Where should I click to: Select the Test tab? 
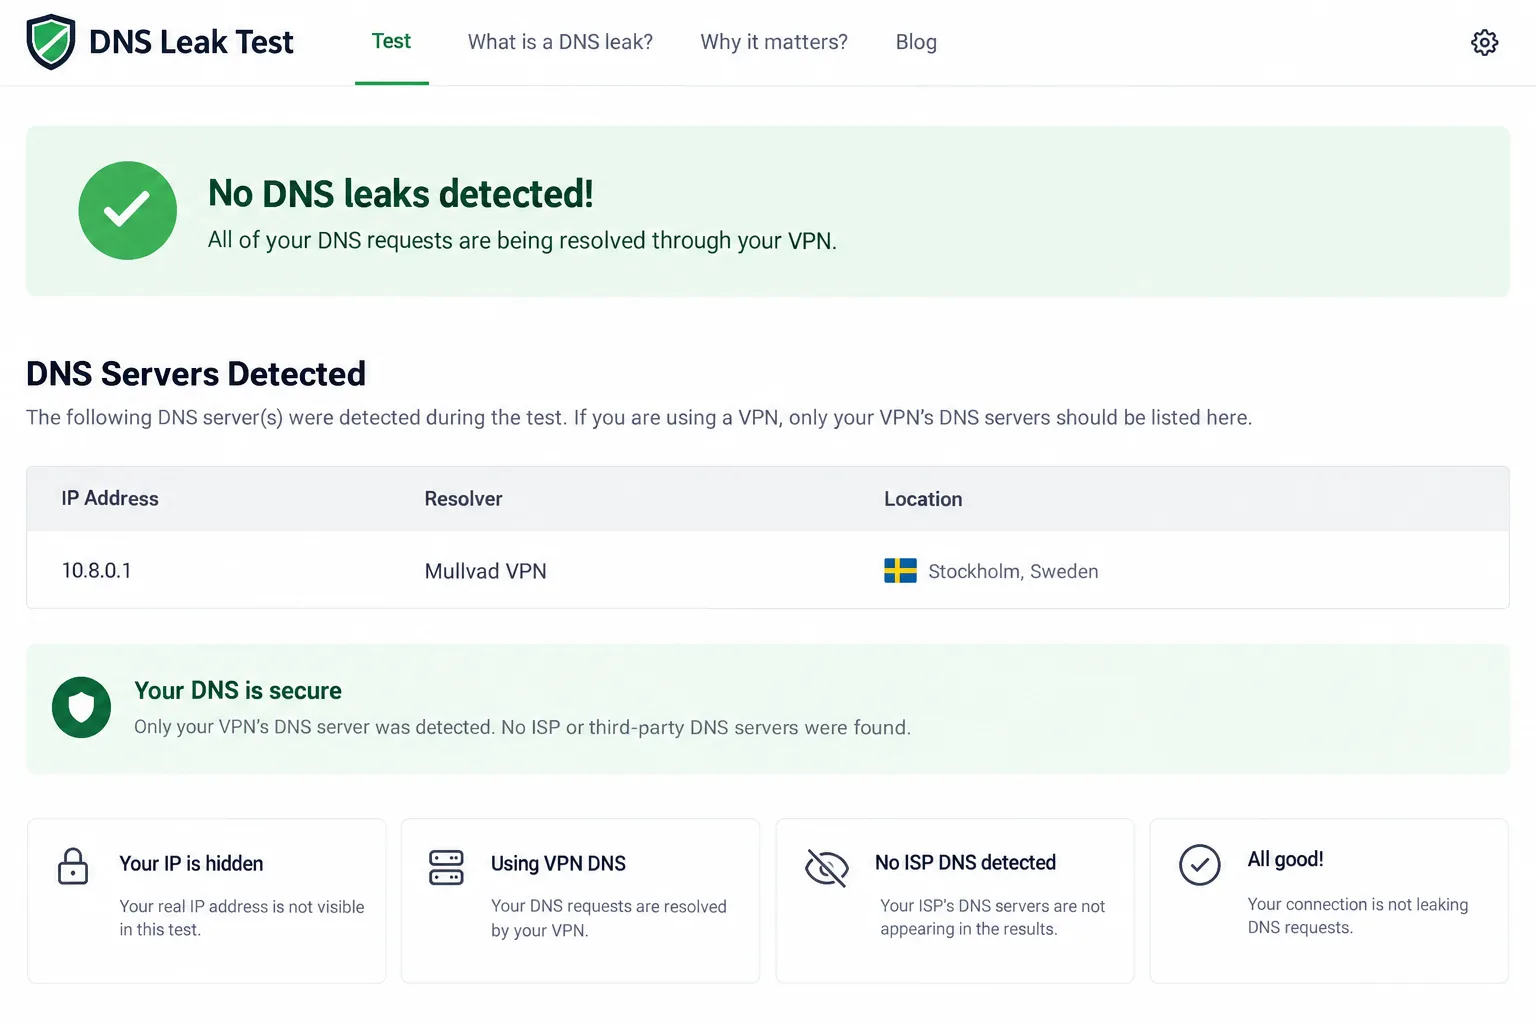click(391, 42)
